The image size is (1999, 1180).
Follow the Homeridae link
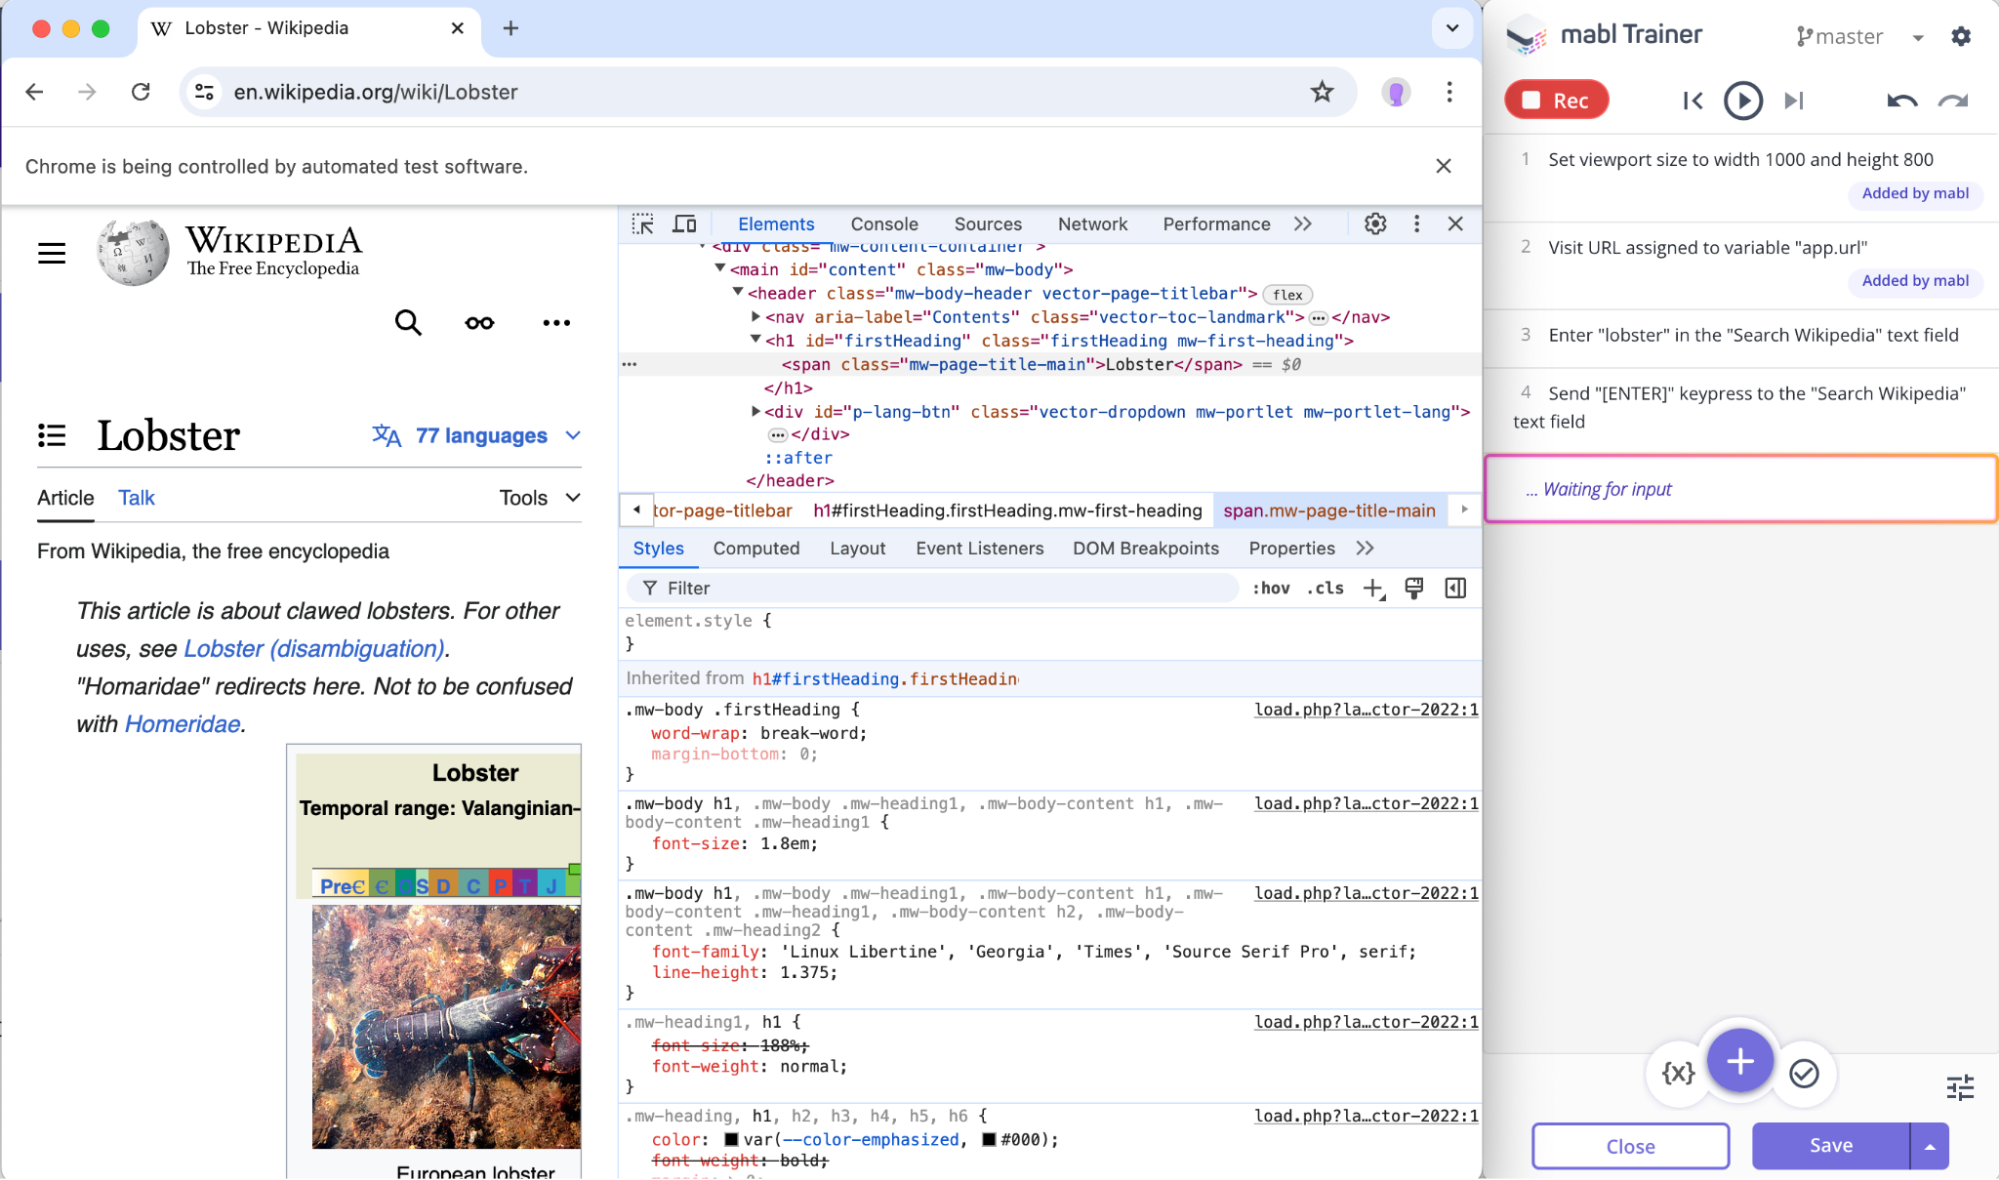[x=182, y=724]
